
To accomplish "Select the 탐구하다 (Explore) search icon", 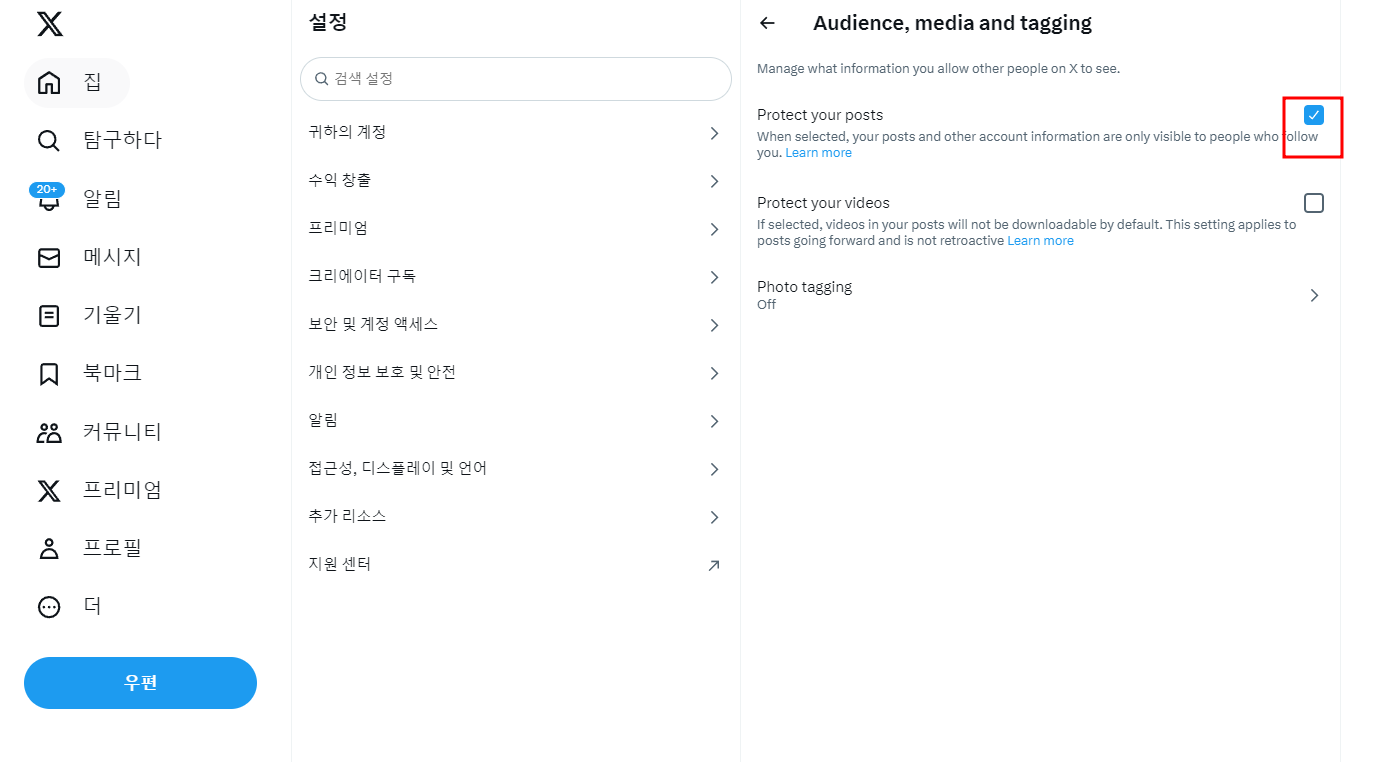I will click(x=48, y=140).
